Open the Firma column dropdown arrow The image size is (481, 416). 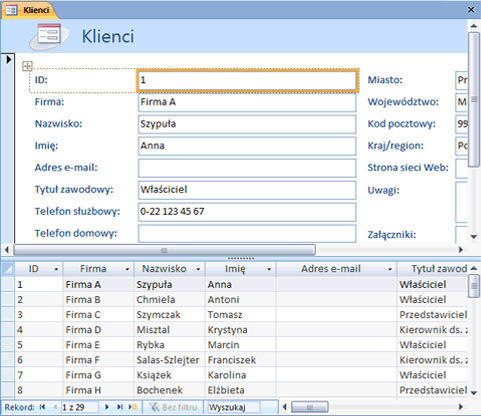[127, 269]
